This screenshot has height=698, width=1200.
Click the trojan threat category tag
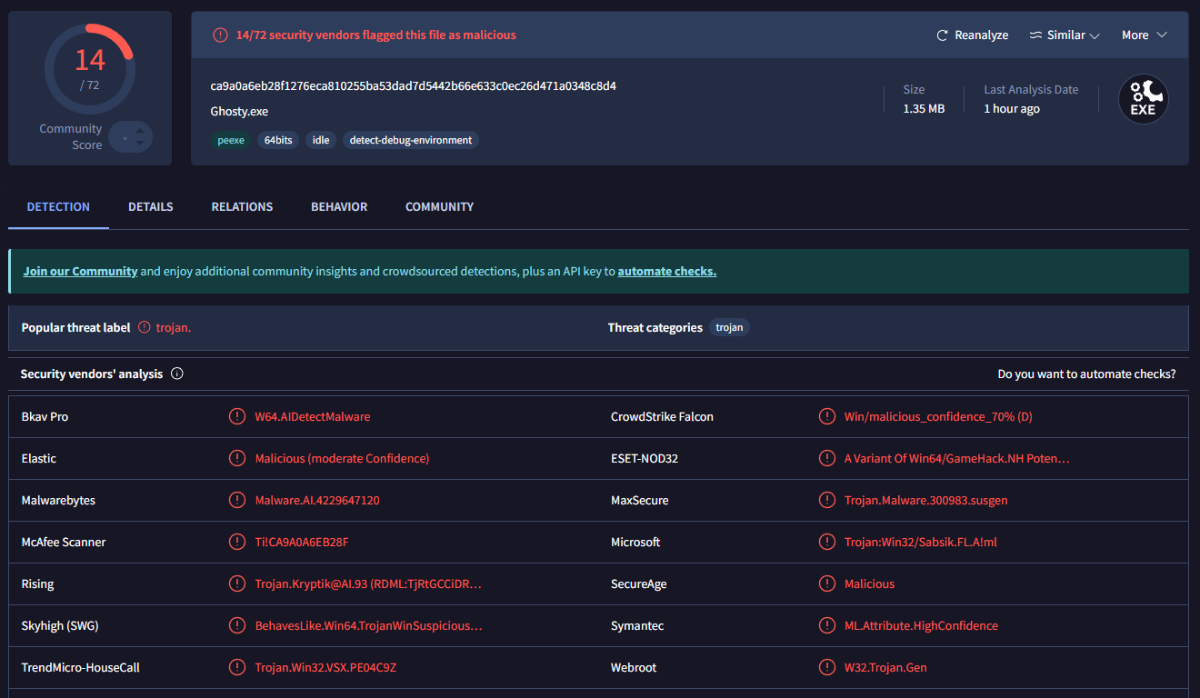click(730, 327)
